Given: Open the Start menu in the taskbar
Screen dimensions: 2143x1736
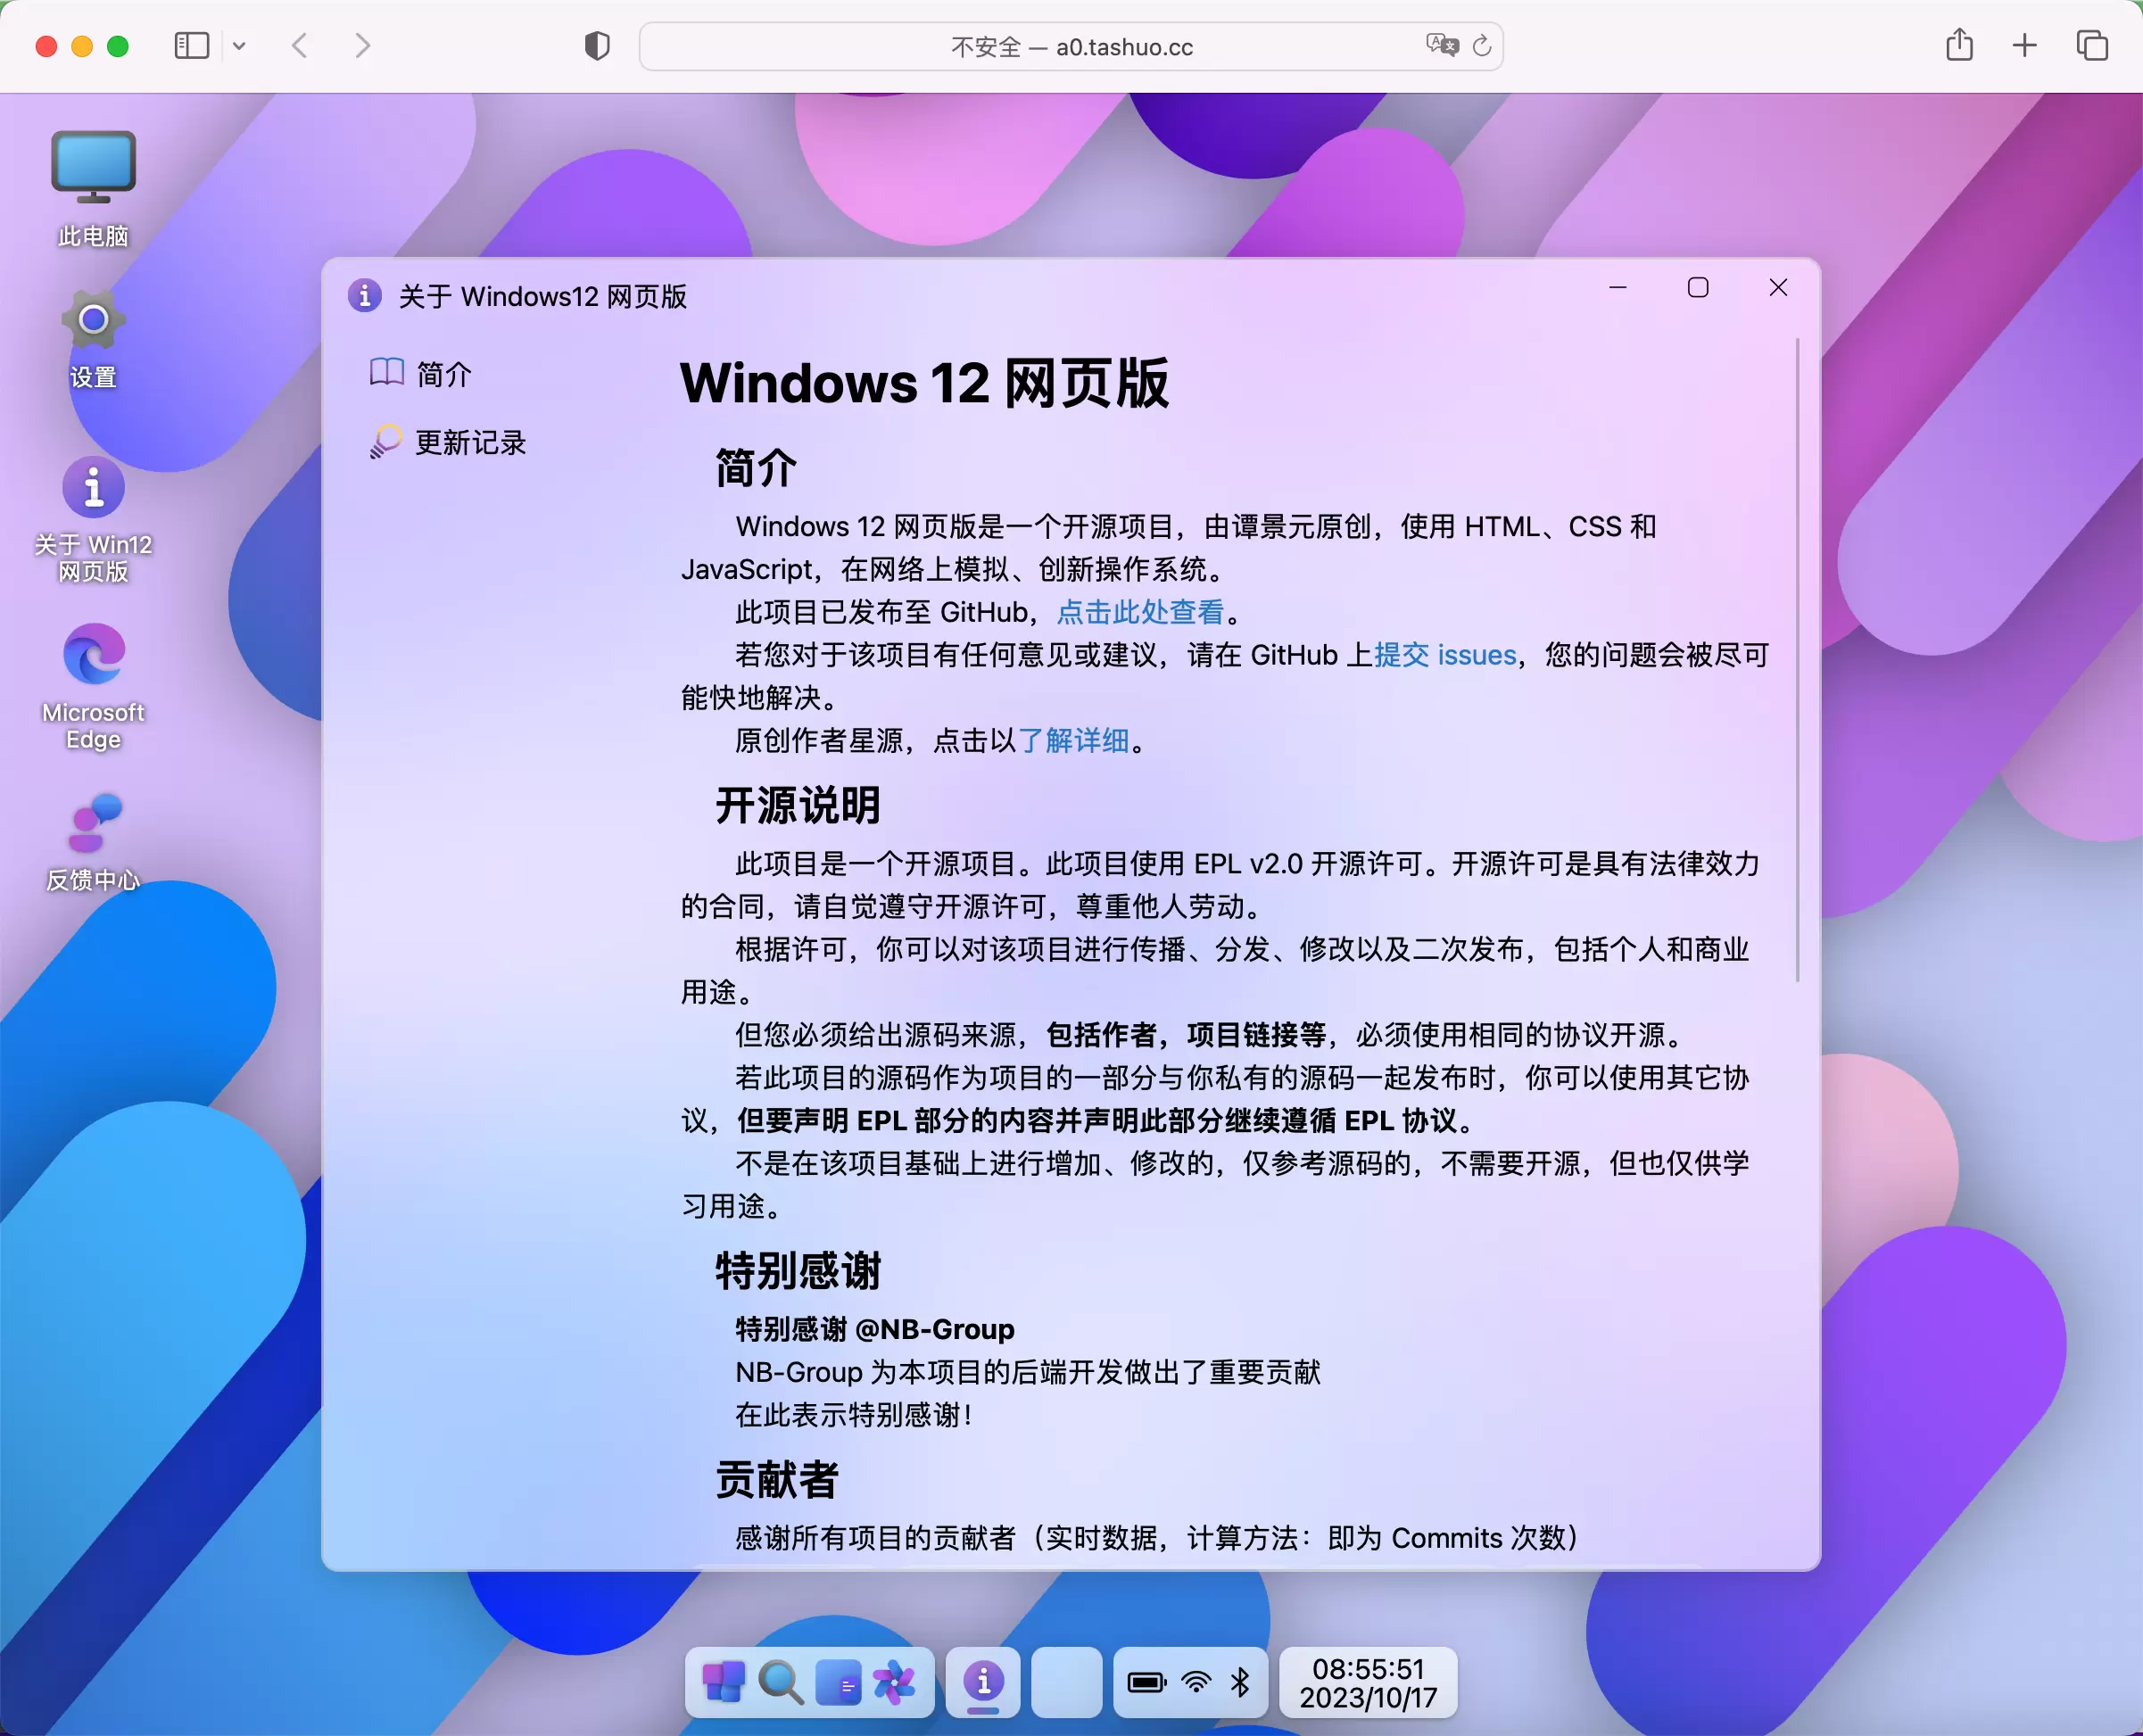Looking at the screenshot, I should click(723, 1682).
